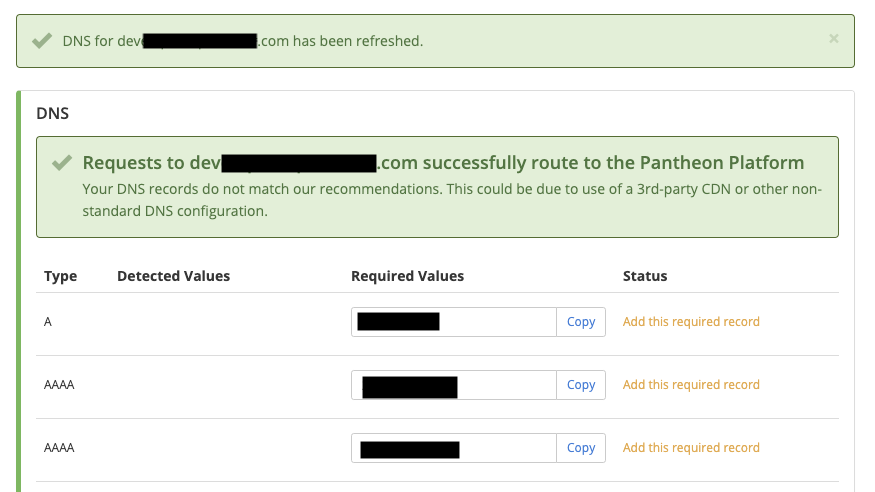Copy the first AAAA record value
Image resolution: width=875 pixels, height=492 pixels.
pyautogui.click(x=581, y=385)
